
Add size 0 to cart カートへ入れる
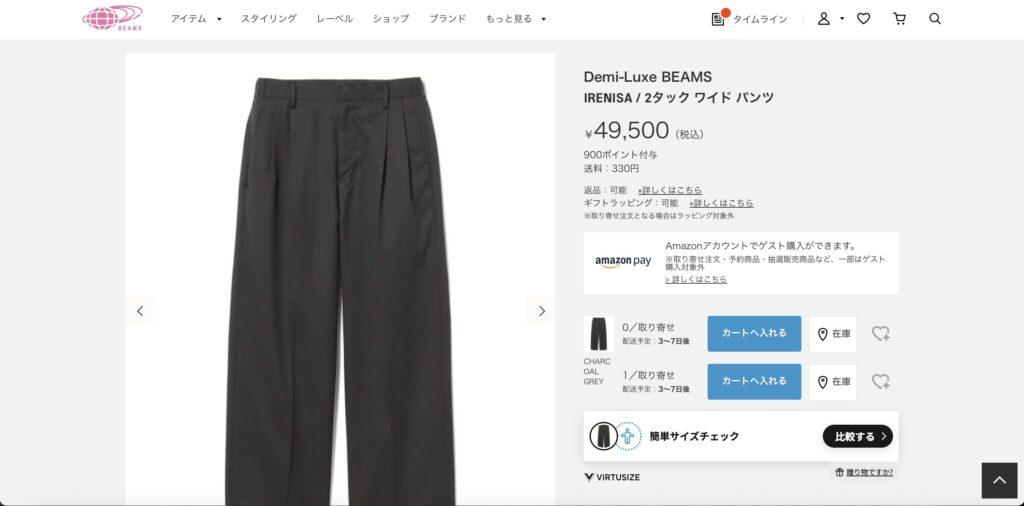(754, 334)
